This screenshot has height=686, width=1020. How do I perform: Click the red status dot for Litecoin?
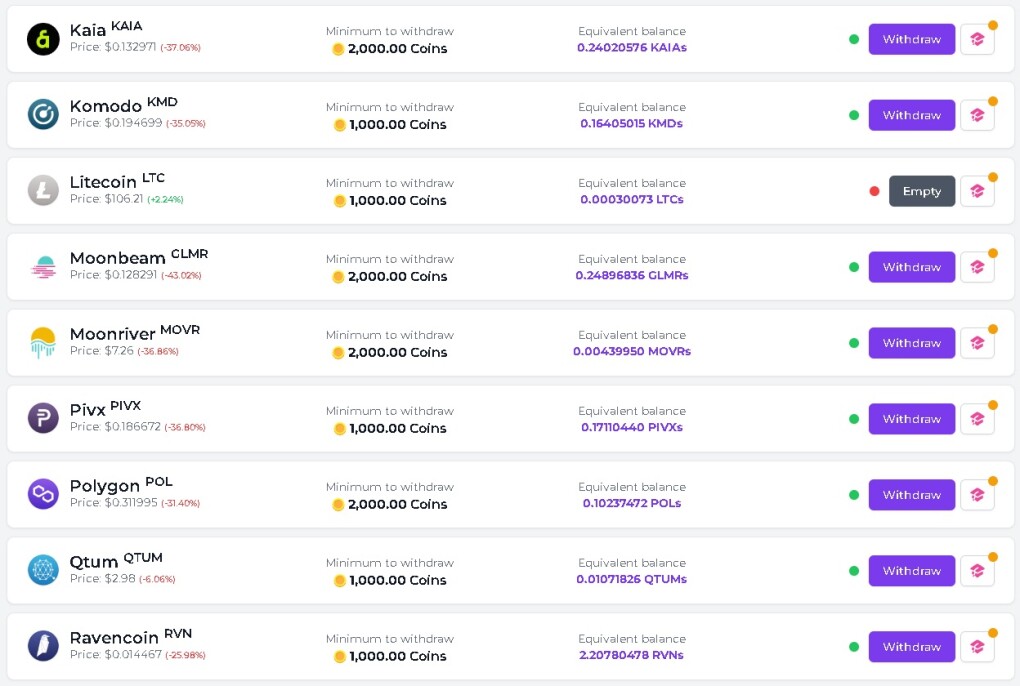point(874,191)
